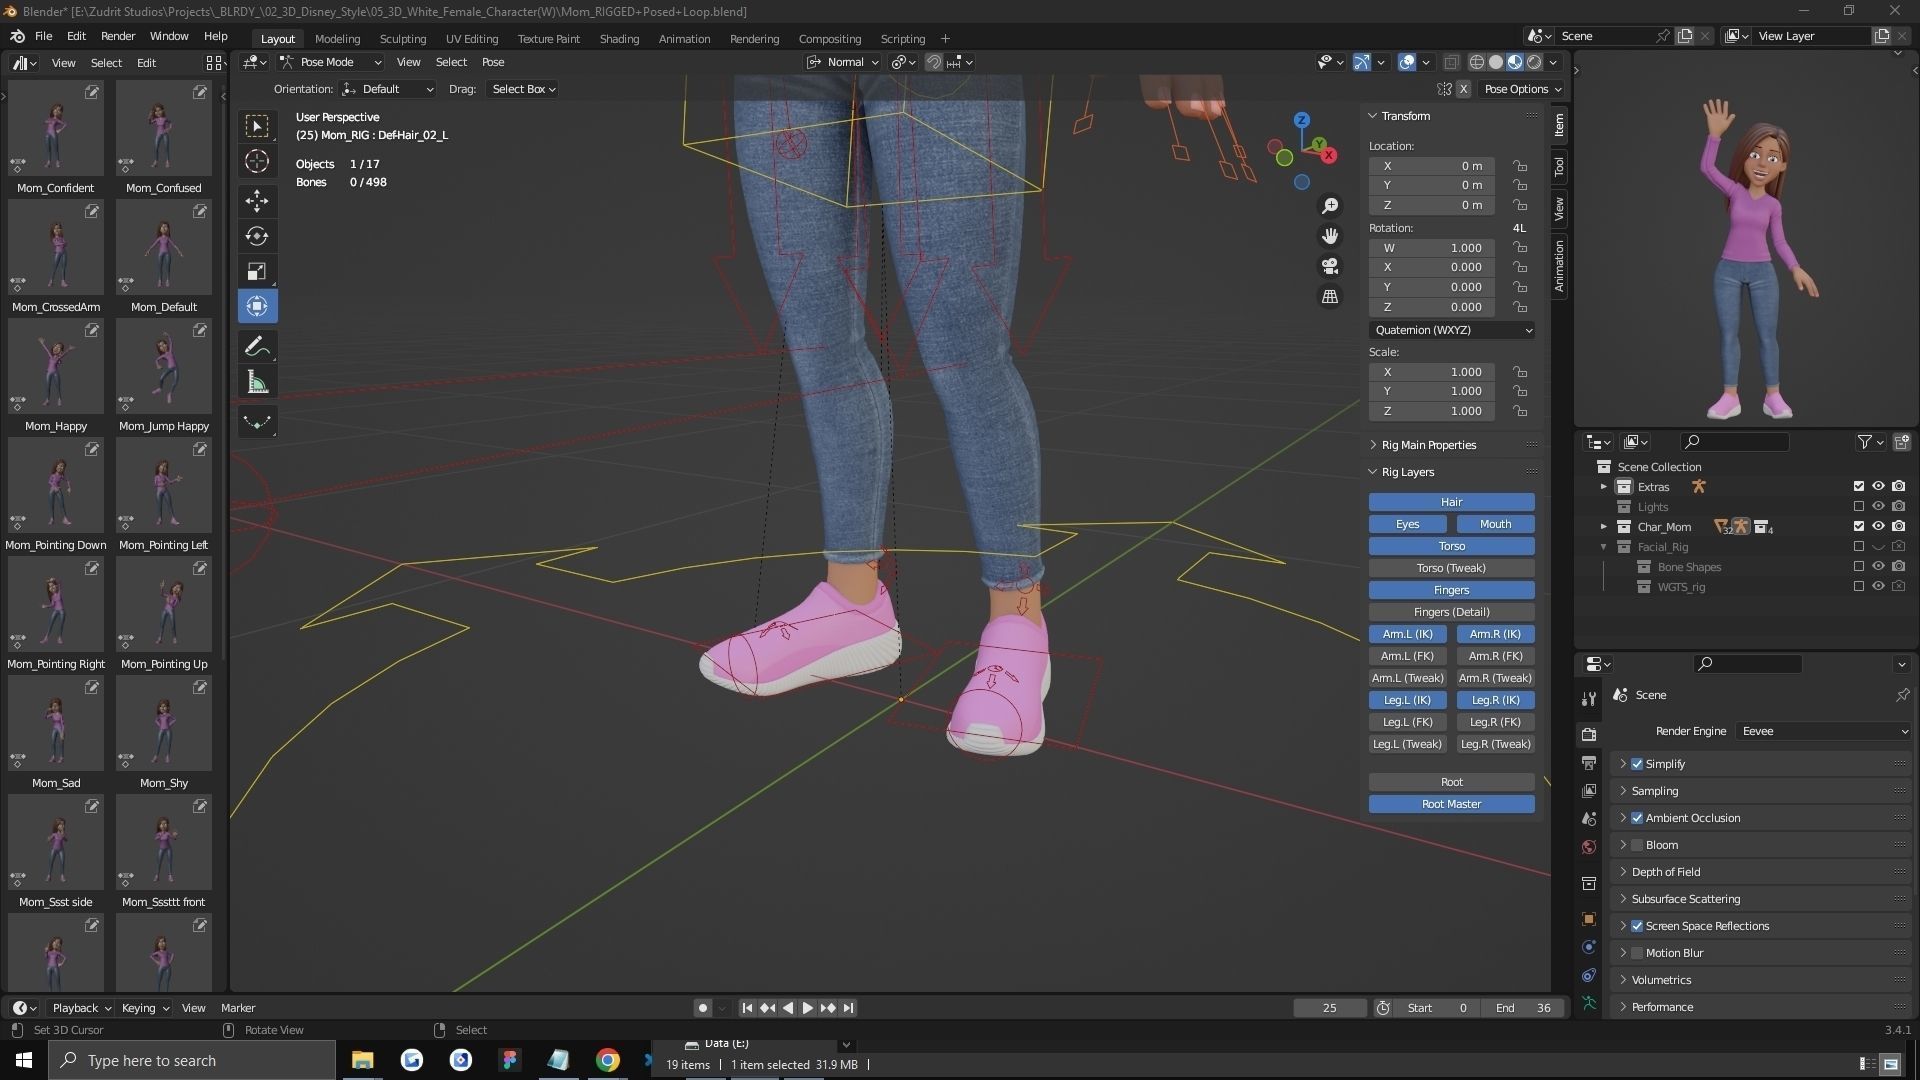The height and width of the screenshot is (1080, 1920).
Task: Select the 3D Cursor tool
Action: coord(257,161)
